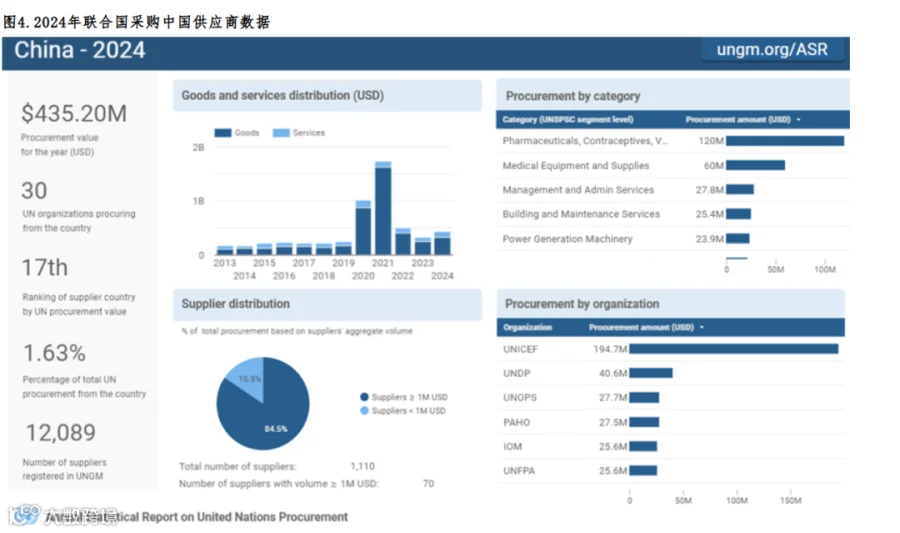Select the UNFPA organization row
900x533 pixels.
point(670,470)
